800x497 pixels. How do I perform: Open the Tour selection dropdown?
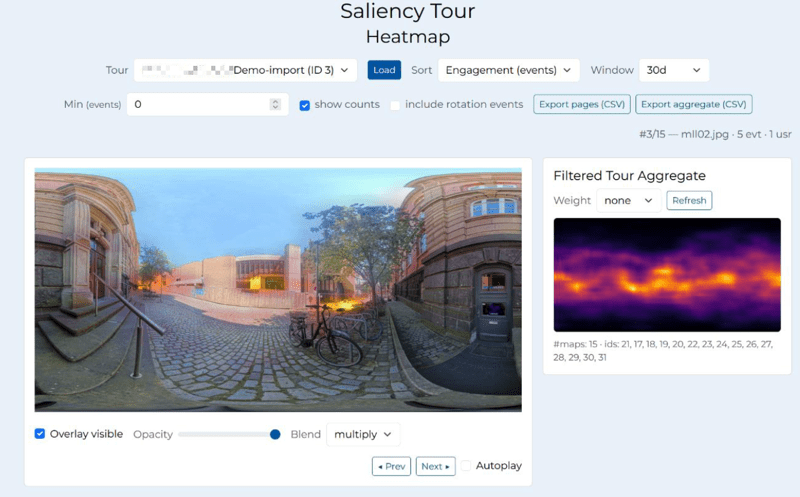(245, 70)
